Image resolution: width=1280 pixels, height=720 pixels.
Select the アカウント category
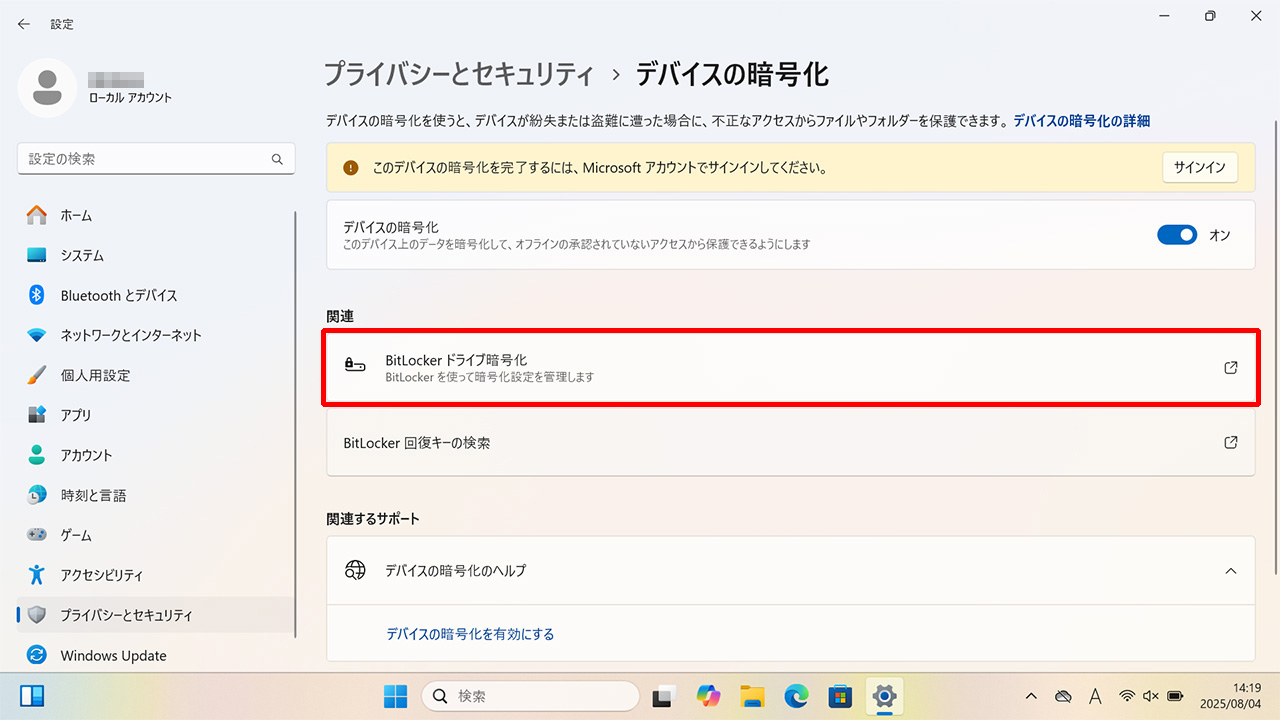(156, 455)
